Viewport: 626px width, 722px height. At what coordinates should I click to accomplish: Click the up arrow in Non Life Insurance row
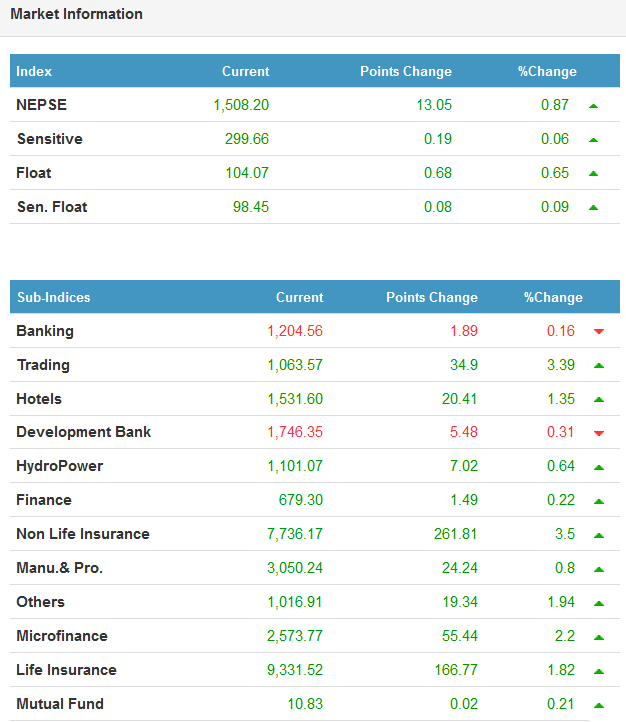599,536
